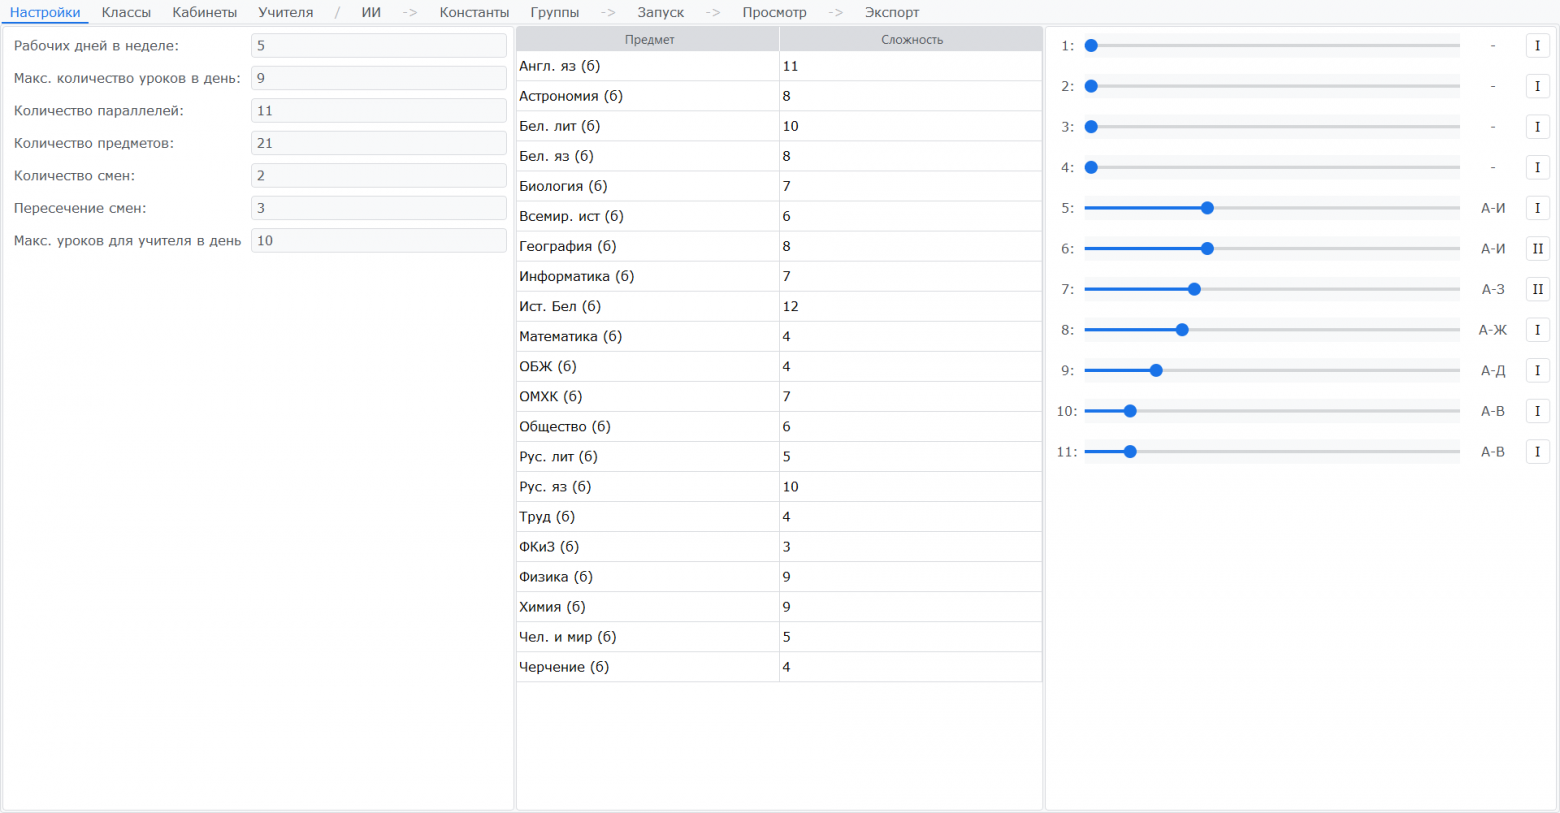Toggle the shift button for parallel 9
1560x813 pixels.
[1538, 371]
